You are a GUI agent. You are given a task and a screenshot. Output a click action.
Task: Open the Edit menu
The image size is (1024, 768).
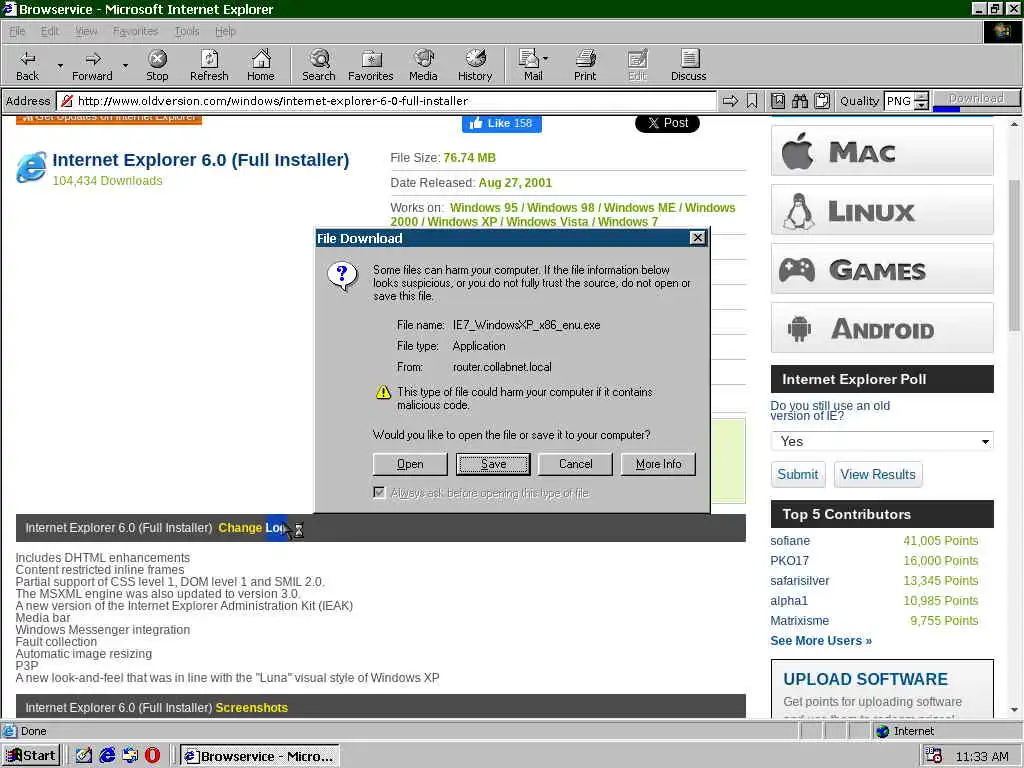(50, 31)
